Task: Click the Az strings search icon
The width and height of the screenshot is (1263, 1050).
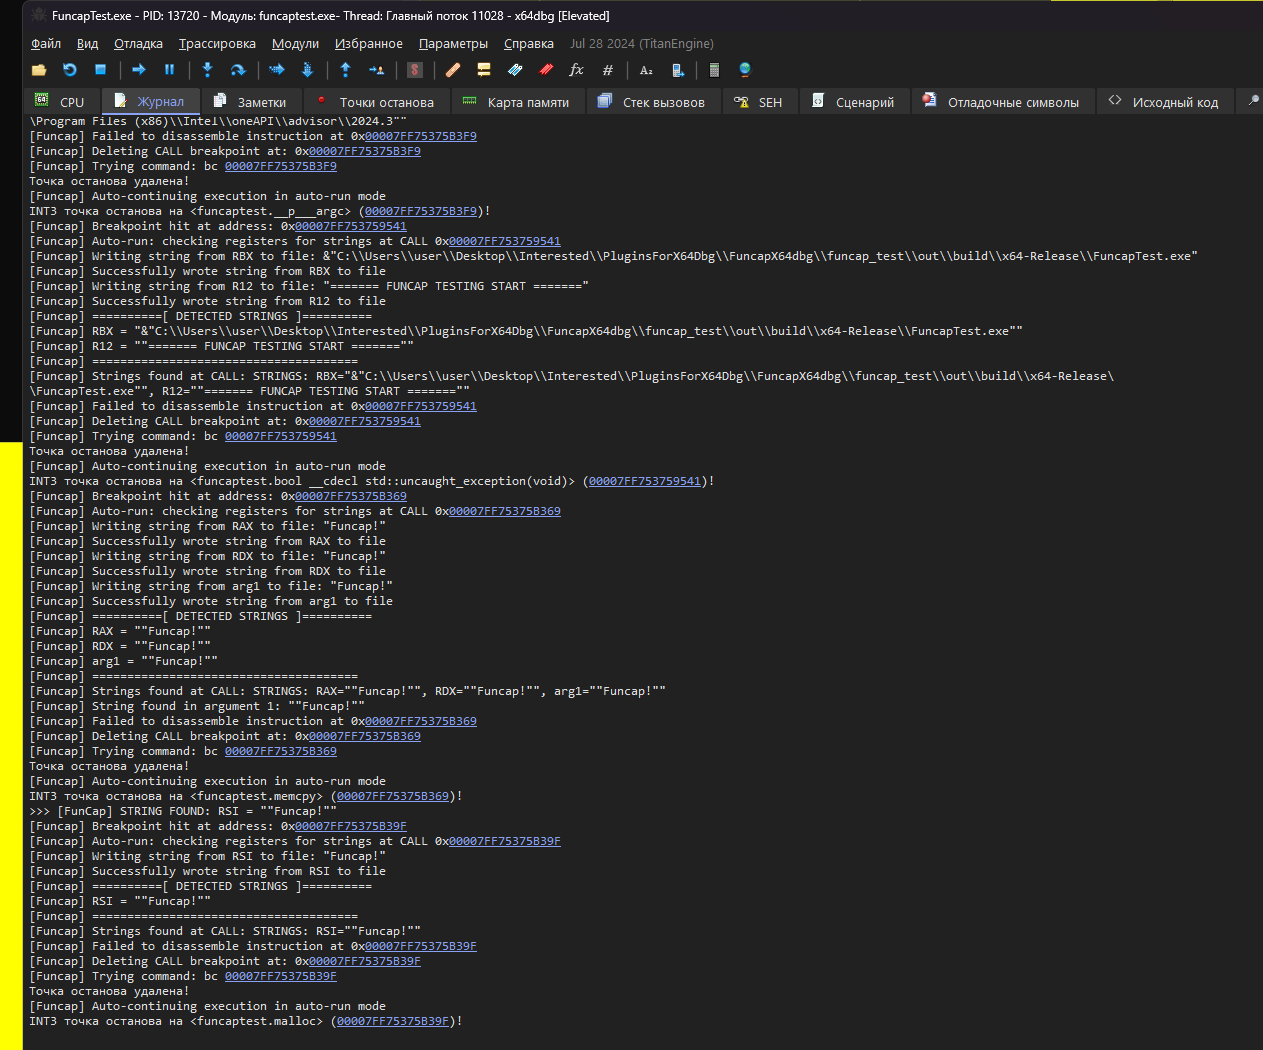Action: pyautogui.click(x=646, y=70)
